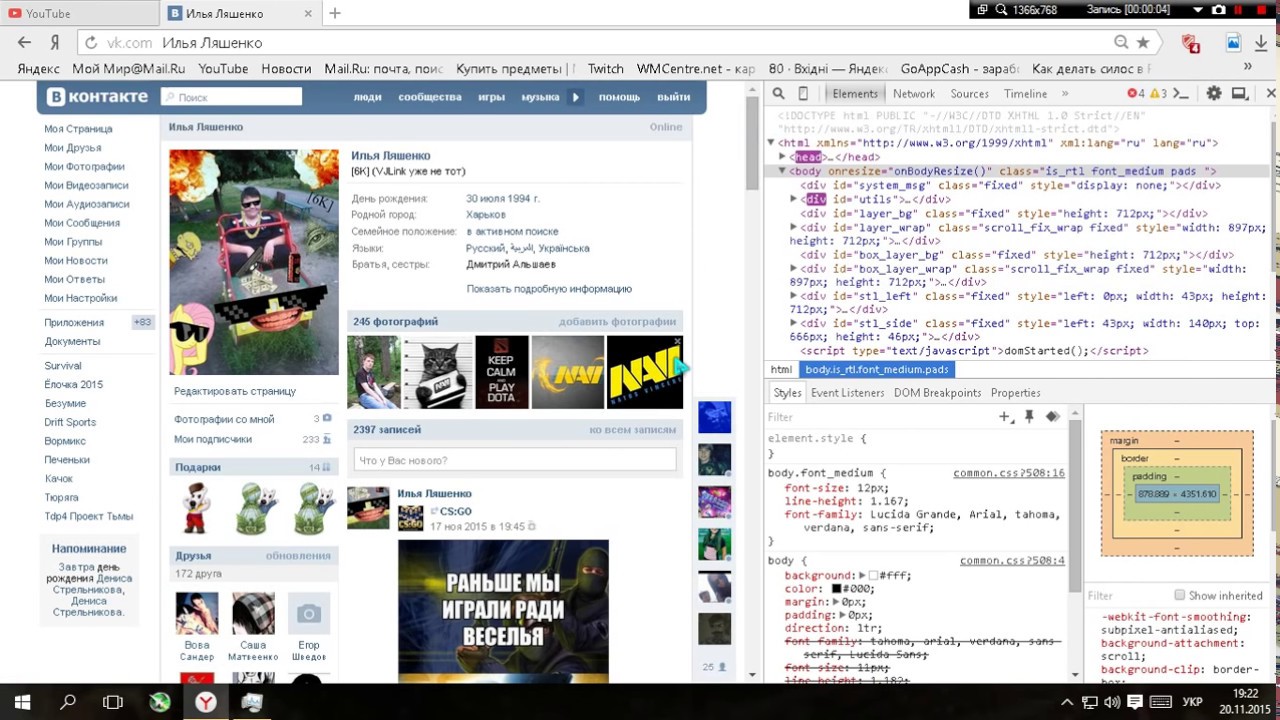This screenshot has width=1280, height=720.
Task: Open the Mail.Ru bookmark in bookmarks bar
Action: coord(383,68)
